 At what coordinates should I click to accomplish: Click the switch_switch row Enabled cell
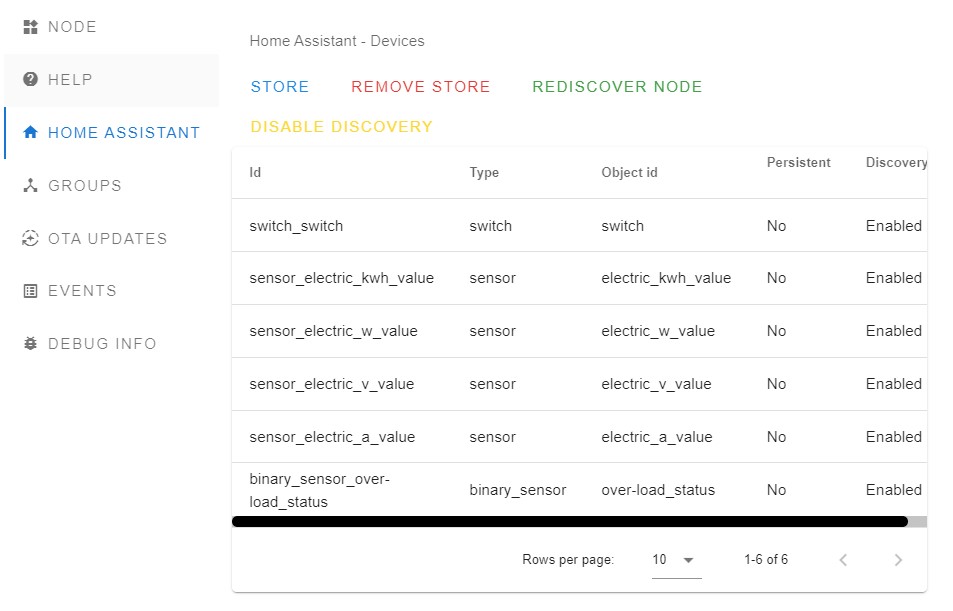(893, 226)
